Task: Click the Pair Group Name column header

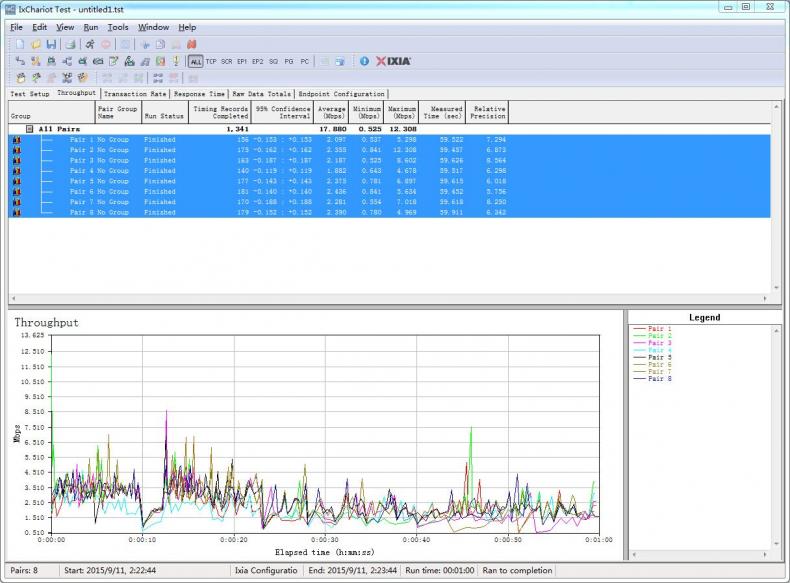Action: pos(118,112)
